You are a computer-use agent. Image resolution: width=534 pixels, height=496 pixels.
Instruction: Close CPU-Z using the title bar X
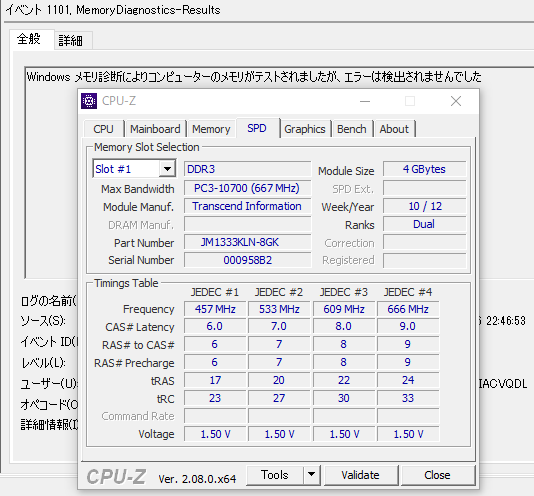[456, 101]
